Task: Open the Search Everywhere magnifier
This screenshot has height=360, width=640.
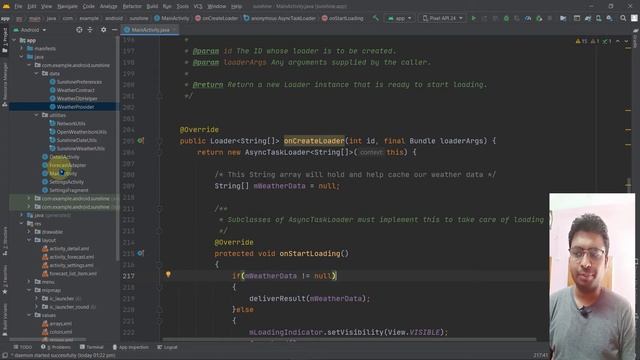Action: [623, 18]
